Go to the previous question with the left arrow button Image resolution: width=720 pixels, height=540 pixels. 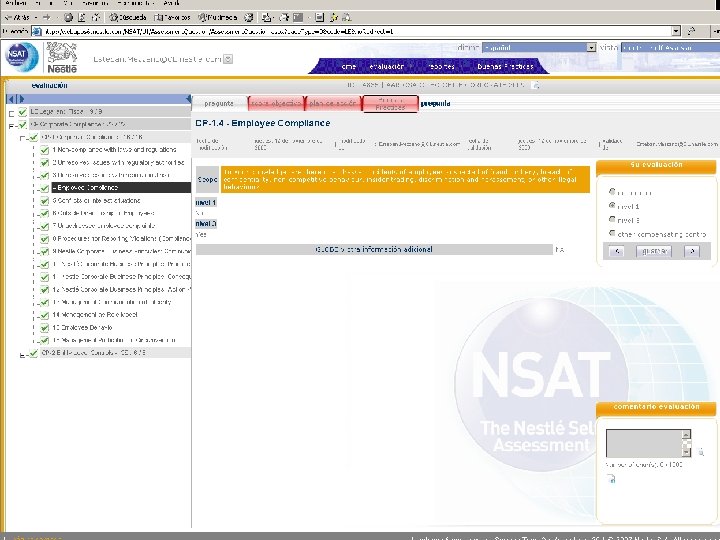[x=617, y=251]
